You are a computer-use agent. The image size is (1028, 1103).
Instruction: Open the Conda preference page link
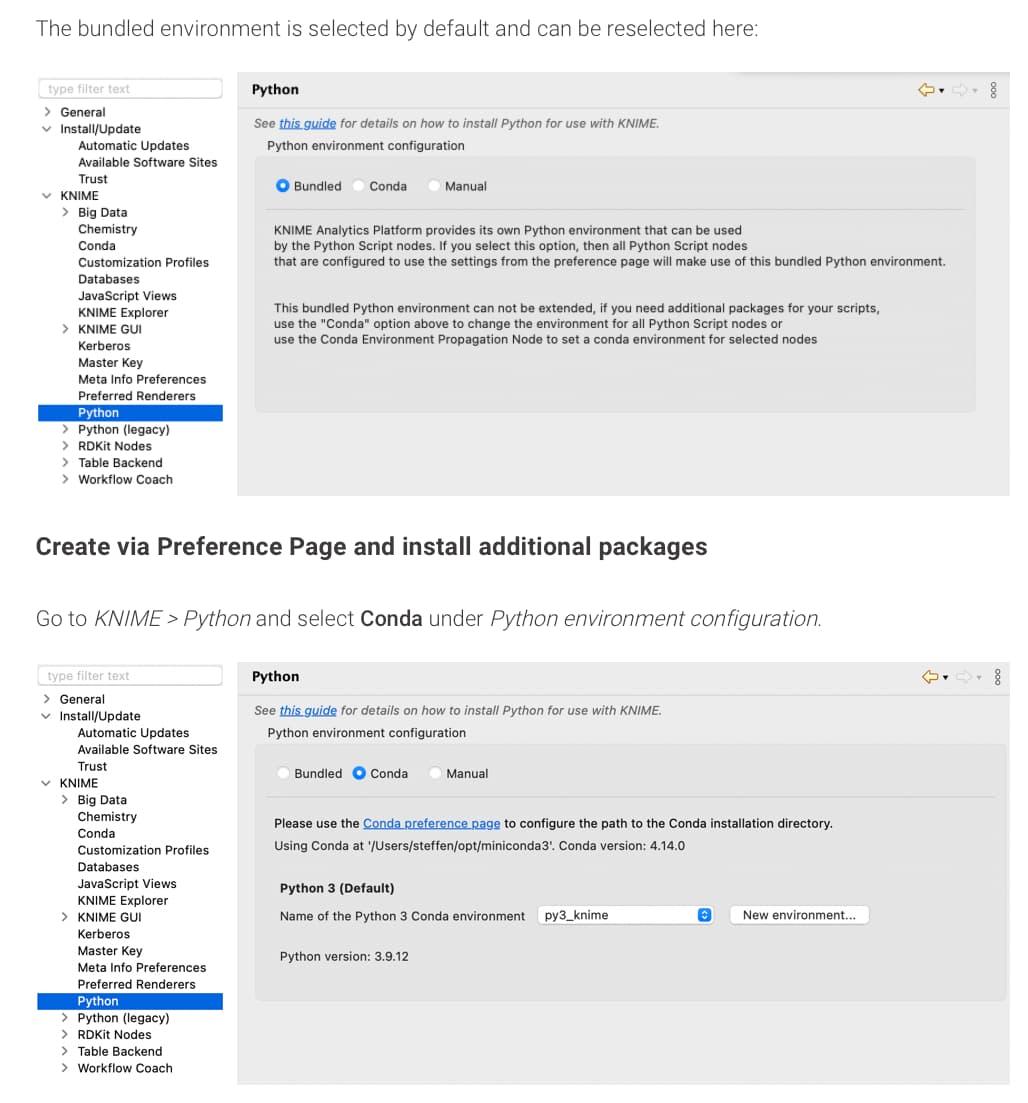(x=431, y=823)
